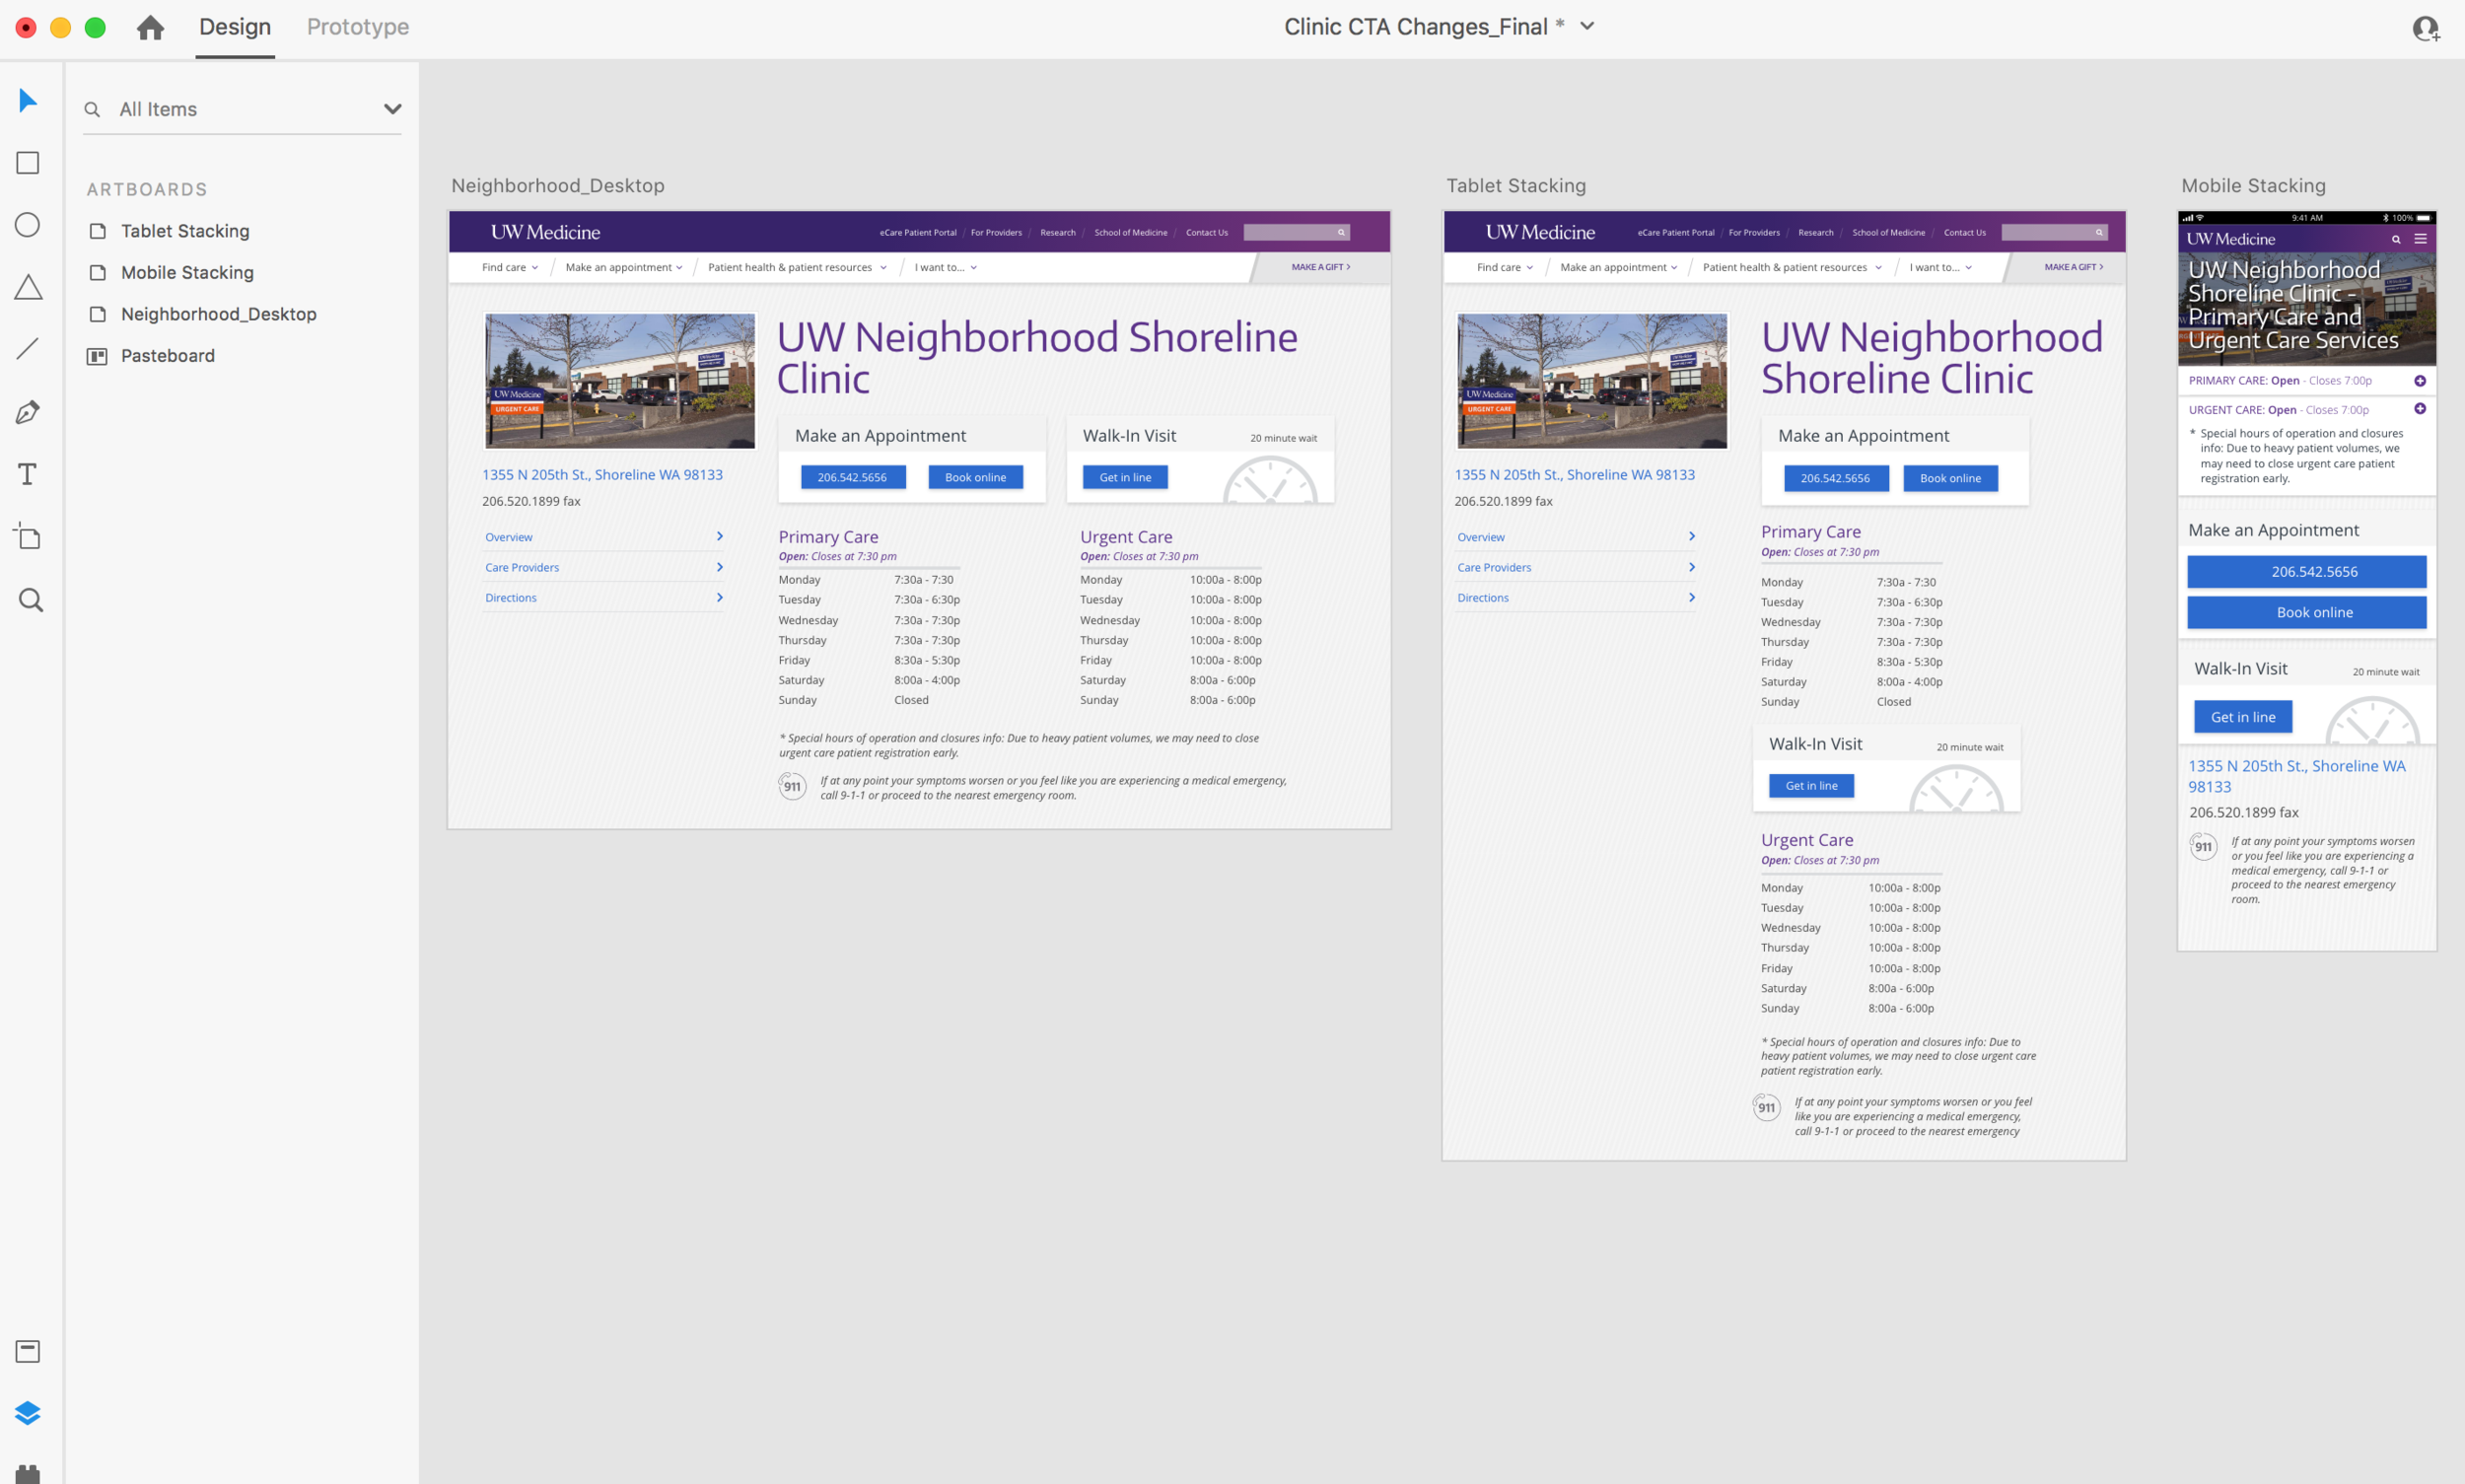Select the Ellipse tool
The image size is (2465, 1484).
coord(28,225)
